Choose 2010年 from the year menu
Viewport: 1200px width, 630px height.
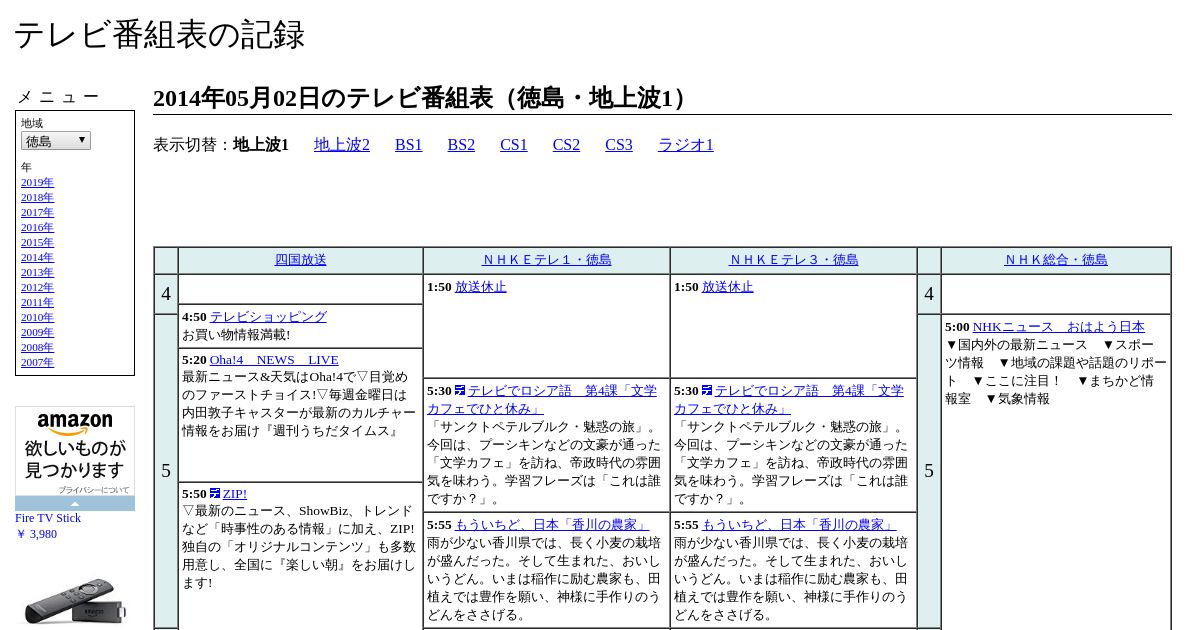click(37, 318)
